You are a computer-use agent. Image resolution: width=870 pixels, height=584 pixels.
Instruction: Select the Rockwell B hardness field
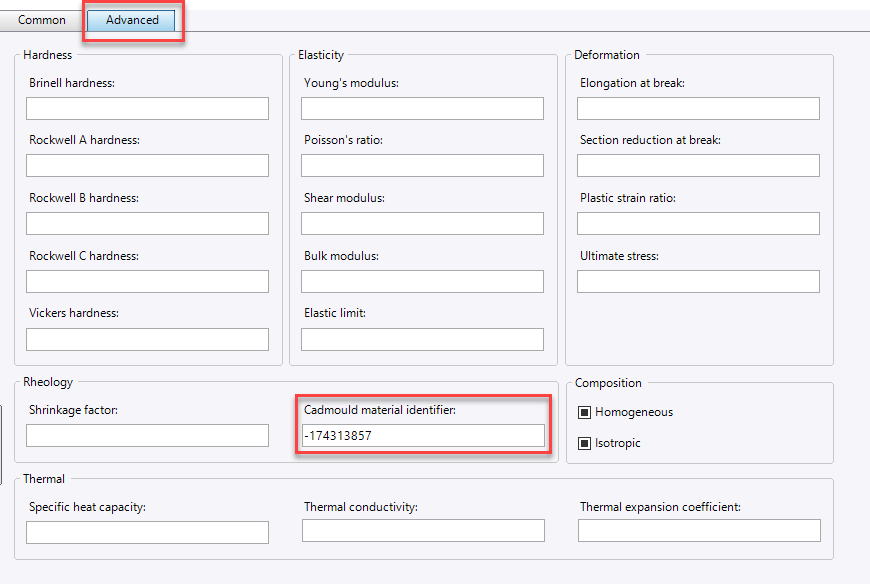click(147, 224)
